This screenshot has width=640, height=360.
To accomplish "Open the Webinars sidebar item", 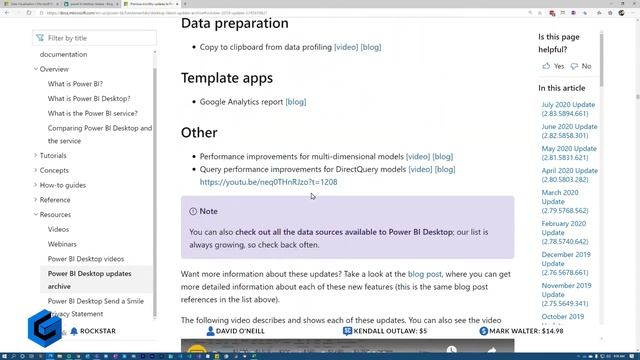I will pyautogui.click(x=62, y=244).
